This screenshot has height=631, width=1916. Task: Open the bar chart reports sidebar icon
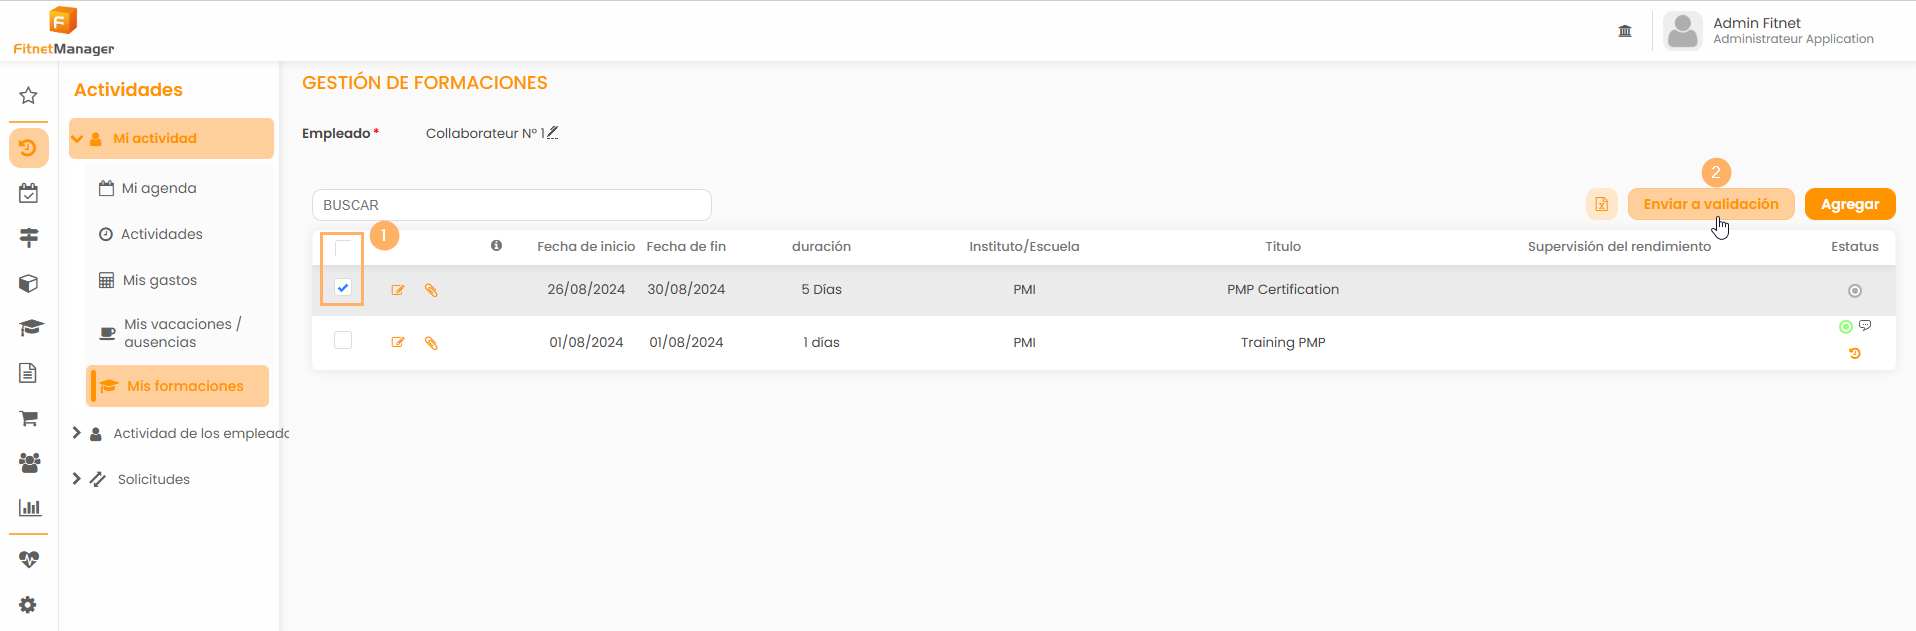(29, 507)
